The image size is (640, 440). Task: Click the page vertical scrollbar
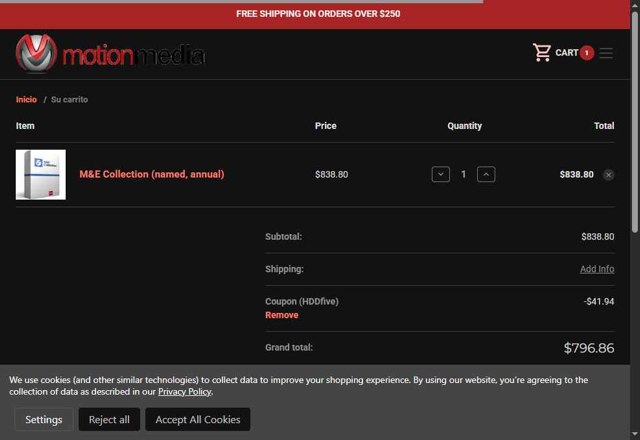pos(635,122)
